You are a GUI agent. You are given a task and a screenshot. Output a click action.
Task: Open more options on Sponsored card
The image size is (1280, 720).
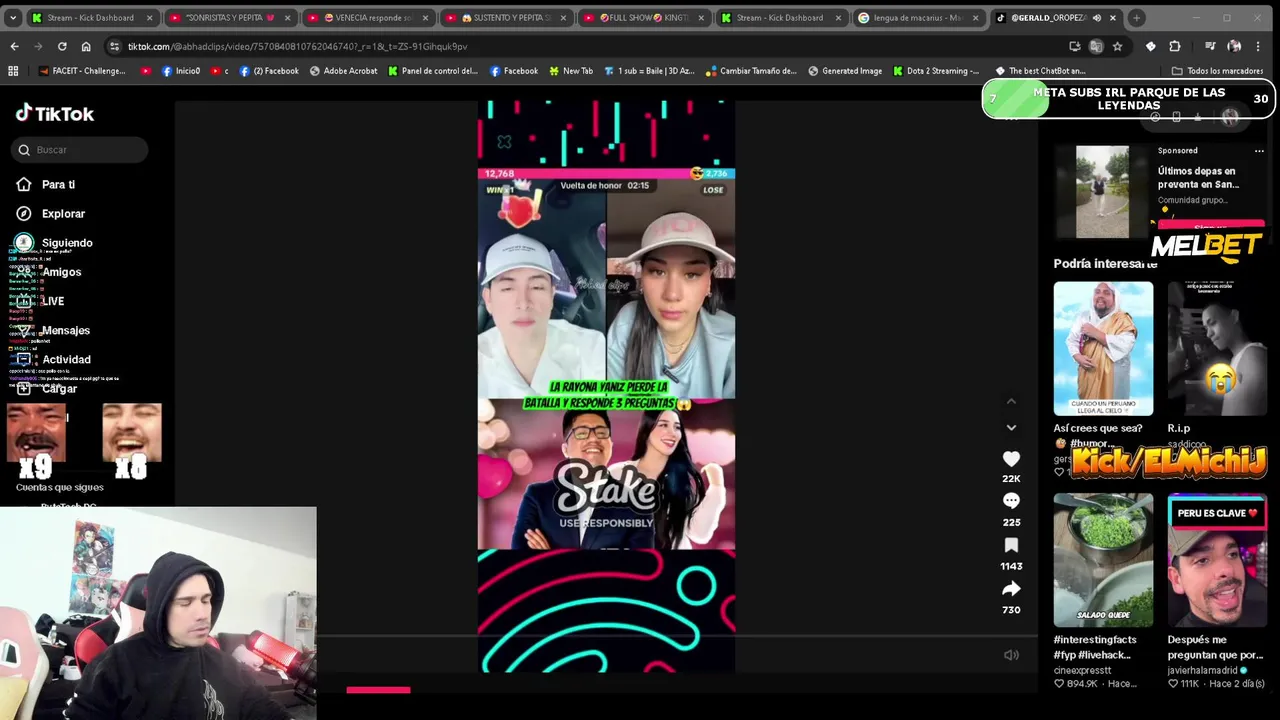(1259, 151)
